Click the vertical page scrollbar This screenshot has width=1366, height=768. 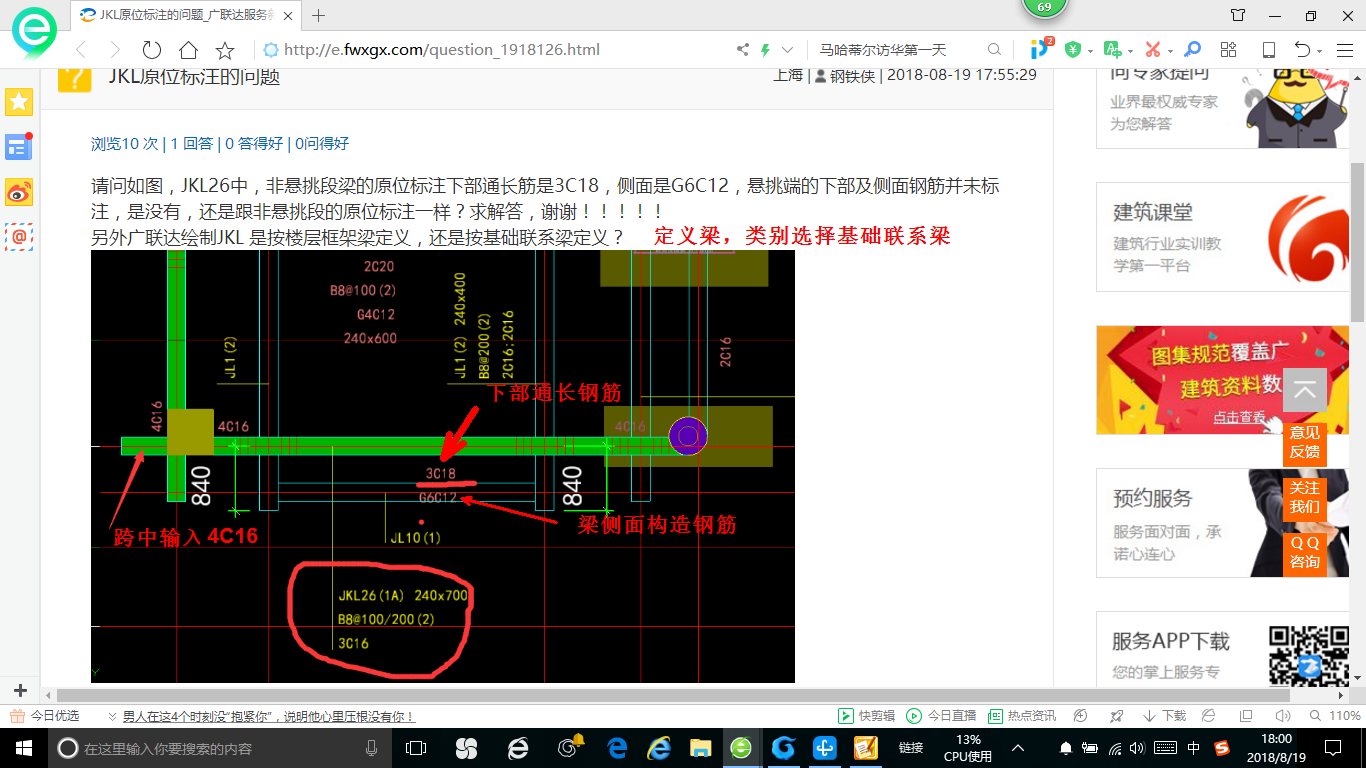1358,241
